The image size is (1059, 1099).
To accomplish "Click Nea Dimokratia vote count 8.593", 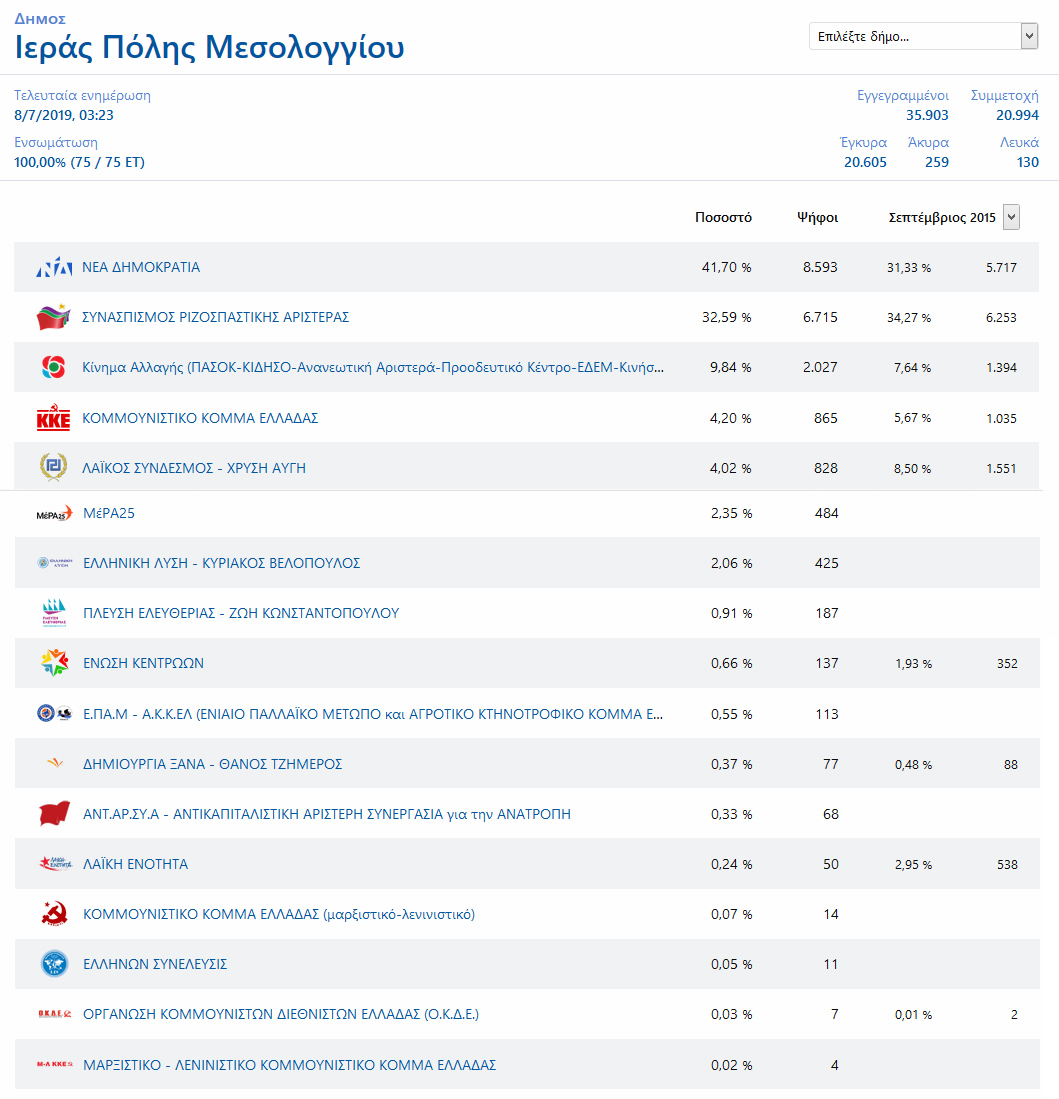I will click(820, 267).
